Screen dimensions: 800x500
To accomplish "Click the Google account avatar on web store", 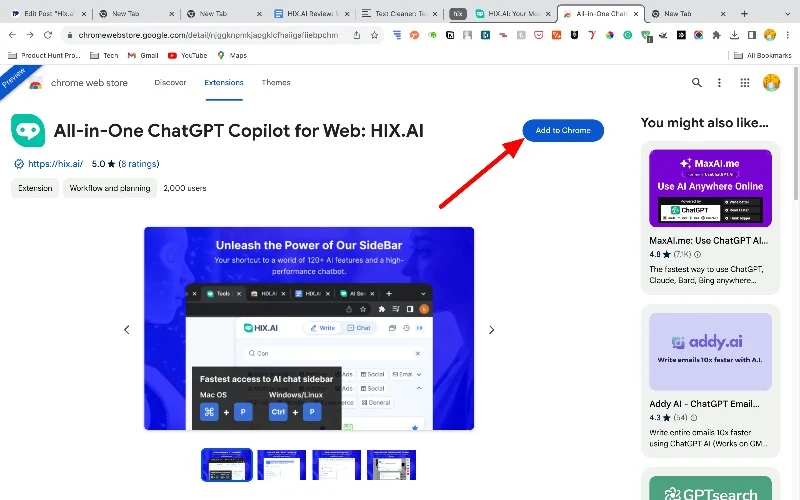I will pos(771,82).
